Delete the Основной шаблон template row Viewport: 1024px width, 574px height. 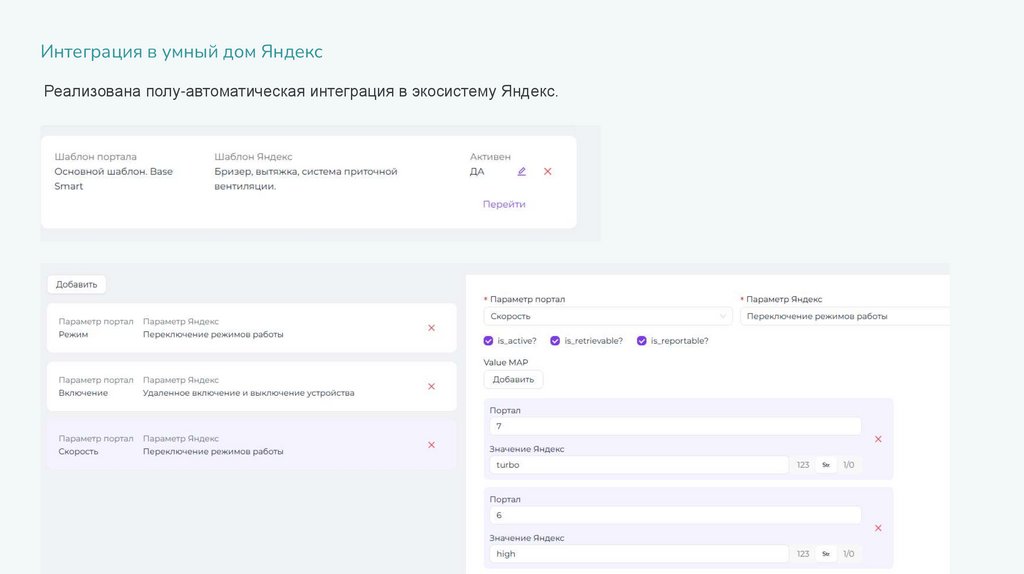pos(548,172)
